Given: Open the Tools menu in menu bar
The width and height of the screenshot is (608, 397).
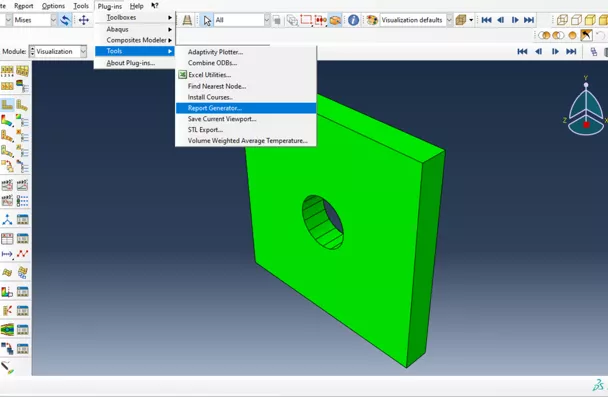Looking at the screenshot, I should click(x=81, y=6).
